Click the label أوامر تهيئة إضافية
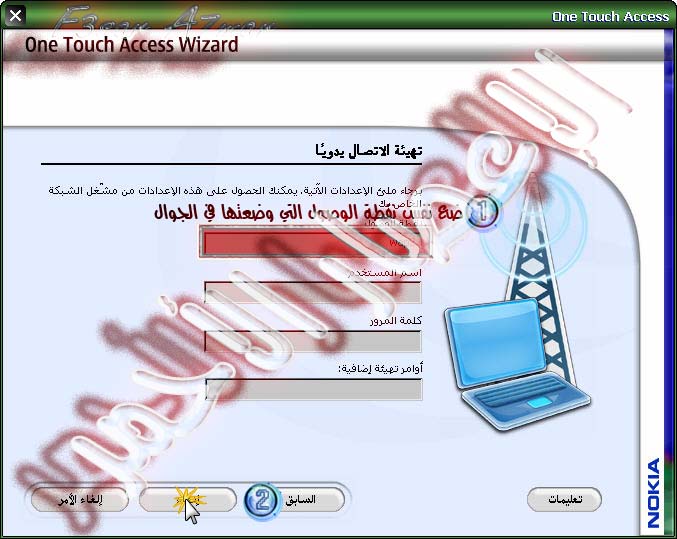This screenshot has width=677, height=539. coord(380,368)
